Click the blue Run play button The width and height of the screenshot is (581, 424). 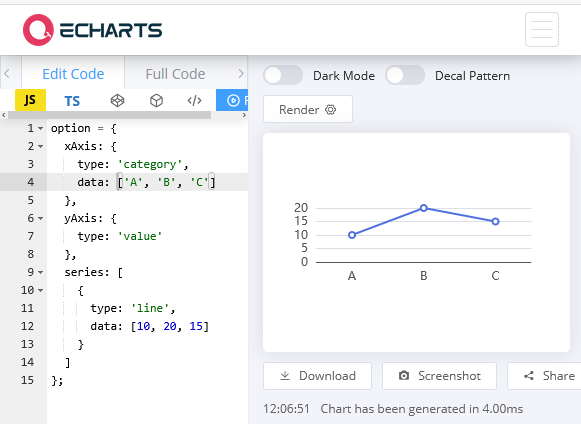(232, 100)
